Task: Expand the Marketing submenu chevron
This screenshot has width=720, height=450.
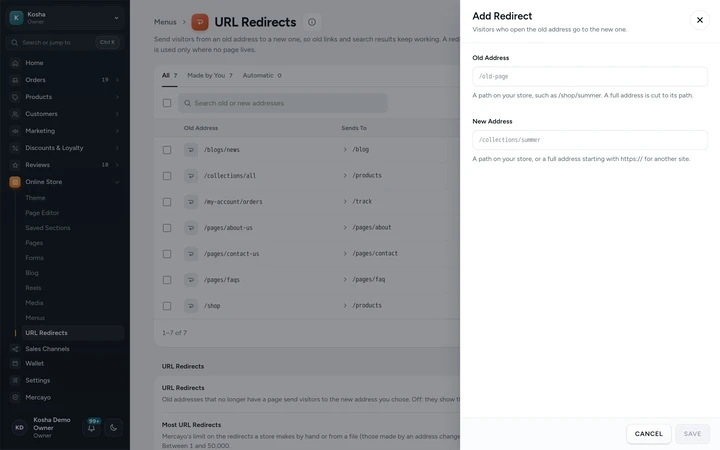Action: tap(117, 131)
